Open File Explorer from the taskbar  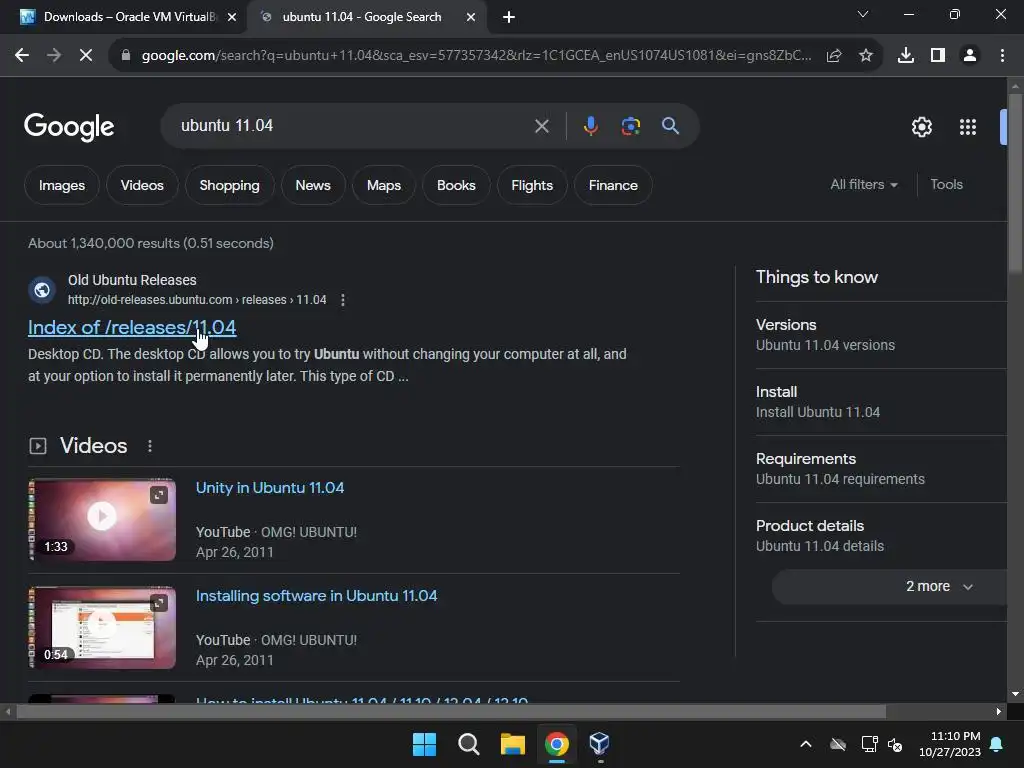pyautogui.click(x=513, y=744)
